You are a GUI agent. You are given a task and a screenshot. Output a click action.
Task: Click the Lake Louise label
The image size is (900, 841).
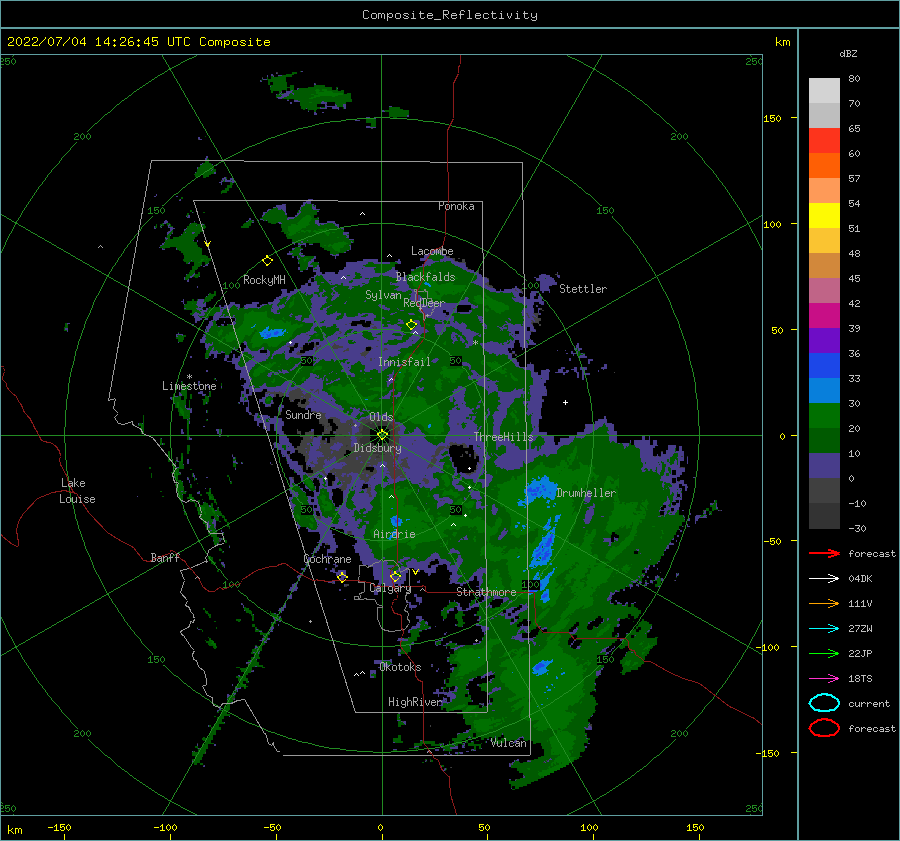(77, 491)
